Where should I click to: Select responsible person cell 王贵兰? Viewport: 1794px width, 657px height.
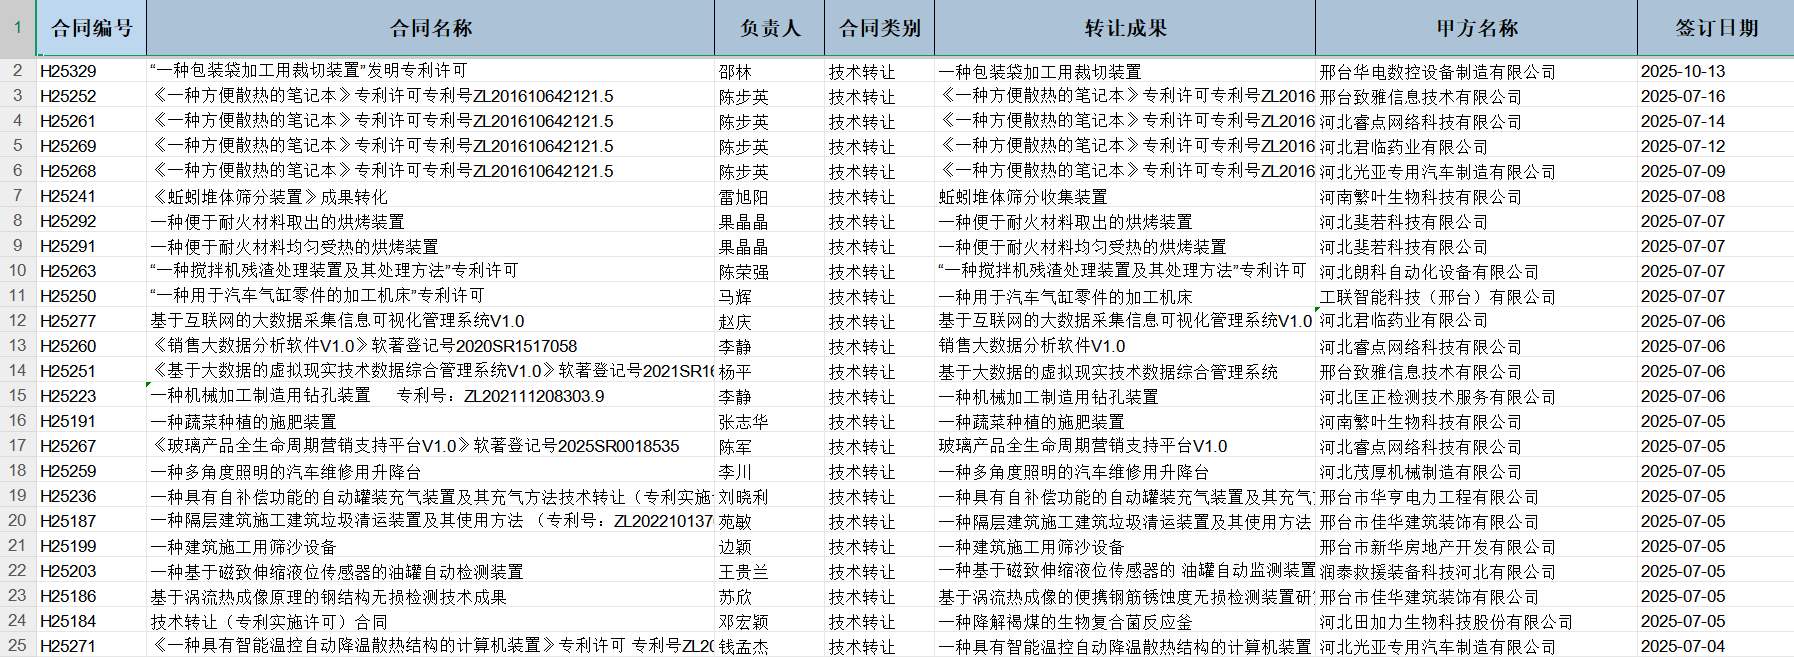tap(770, 571)
